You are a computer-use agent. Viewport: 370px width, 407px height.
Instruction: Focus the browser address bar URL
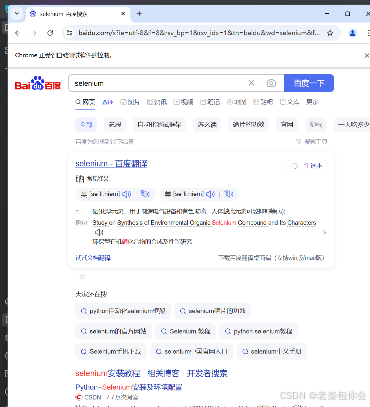pyautogui.click(x=199, y=33)
